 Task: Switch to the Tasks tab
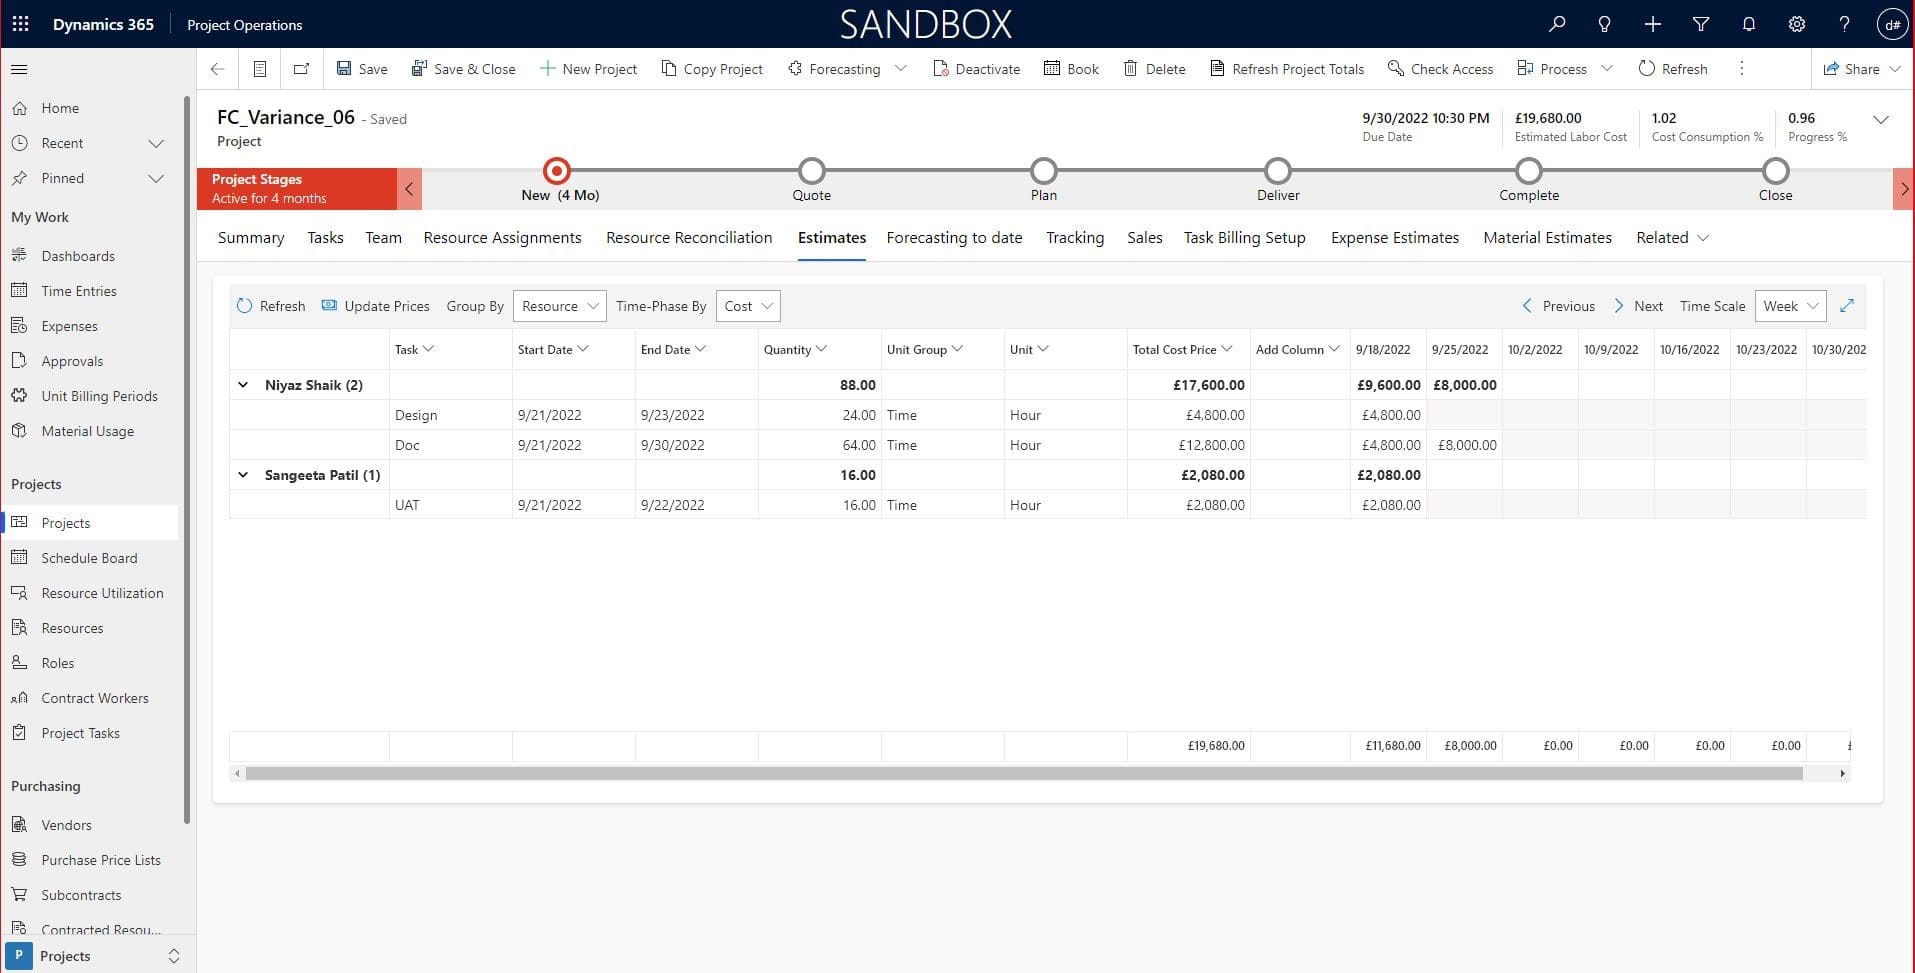point(325,238)
